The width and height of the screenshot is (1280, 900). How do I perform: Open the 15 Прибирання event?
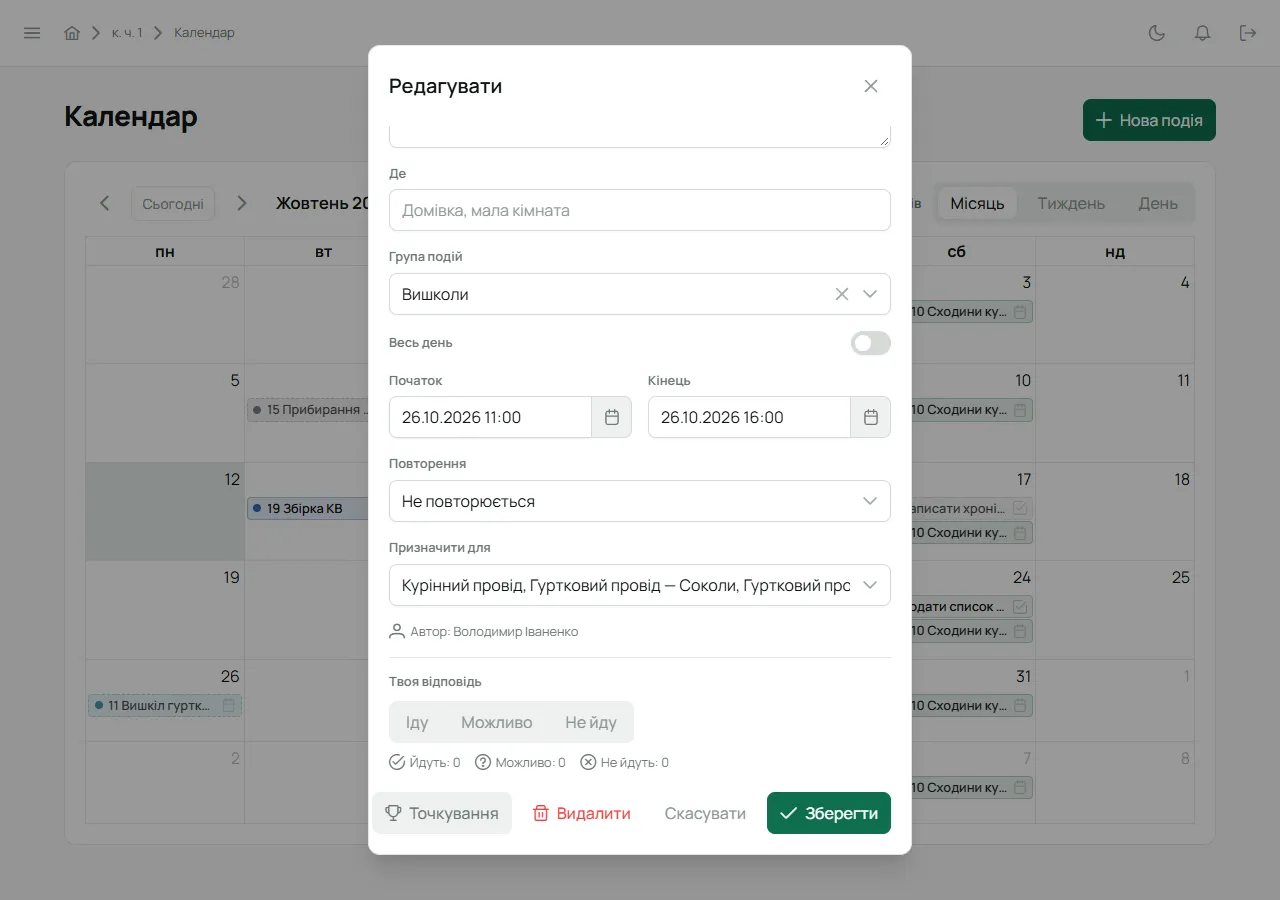point(308,410)
